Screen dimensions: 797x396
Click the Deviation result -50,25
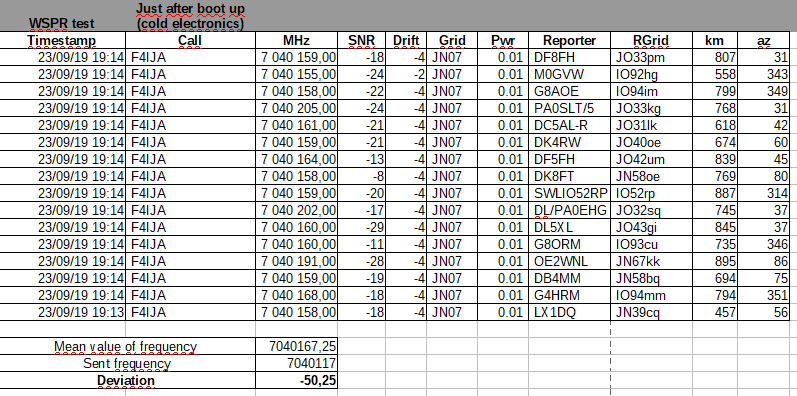[x=296, y=380]
